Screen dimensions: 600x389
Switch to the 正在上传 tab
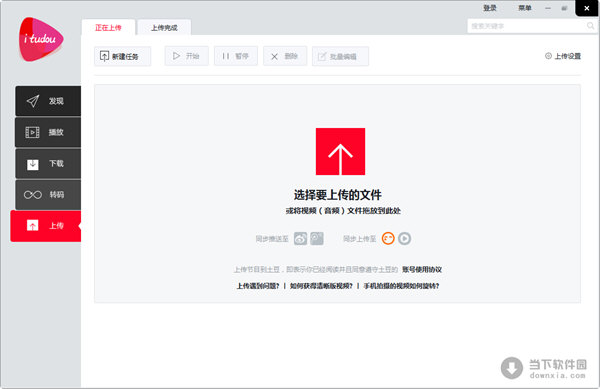pos(108,28)
